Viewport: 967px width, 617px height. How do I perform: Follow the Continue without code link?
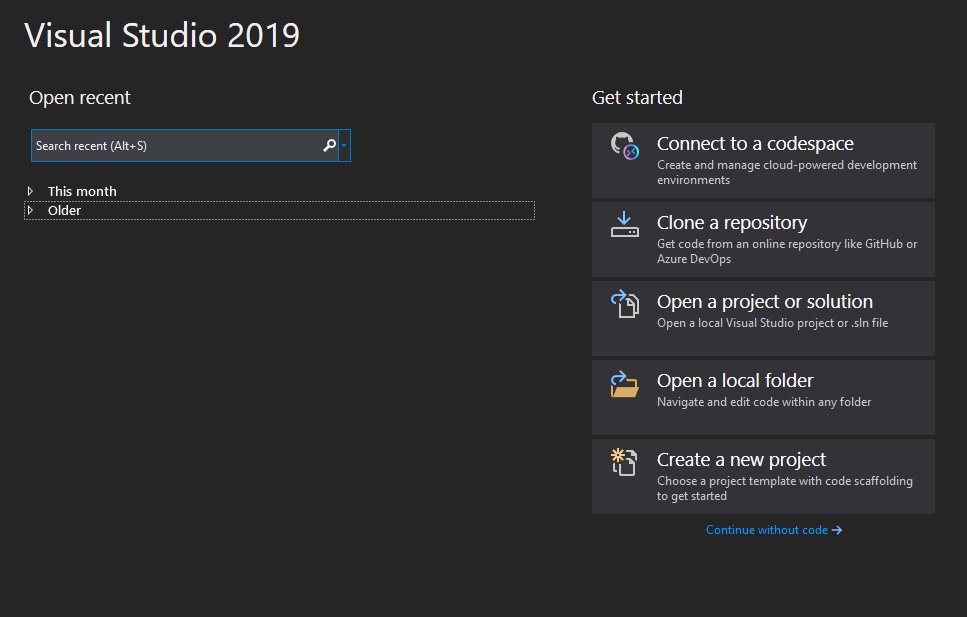click(x=766, y=530)
